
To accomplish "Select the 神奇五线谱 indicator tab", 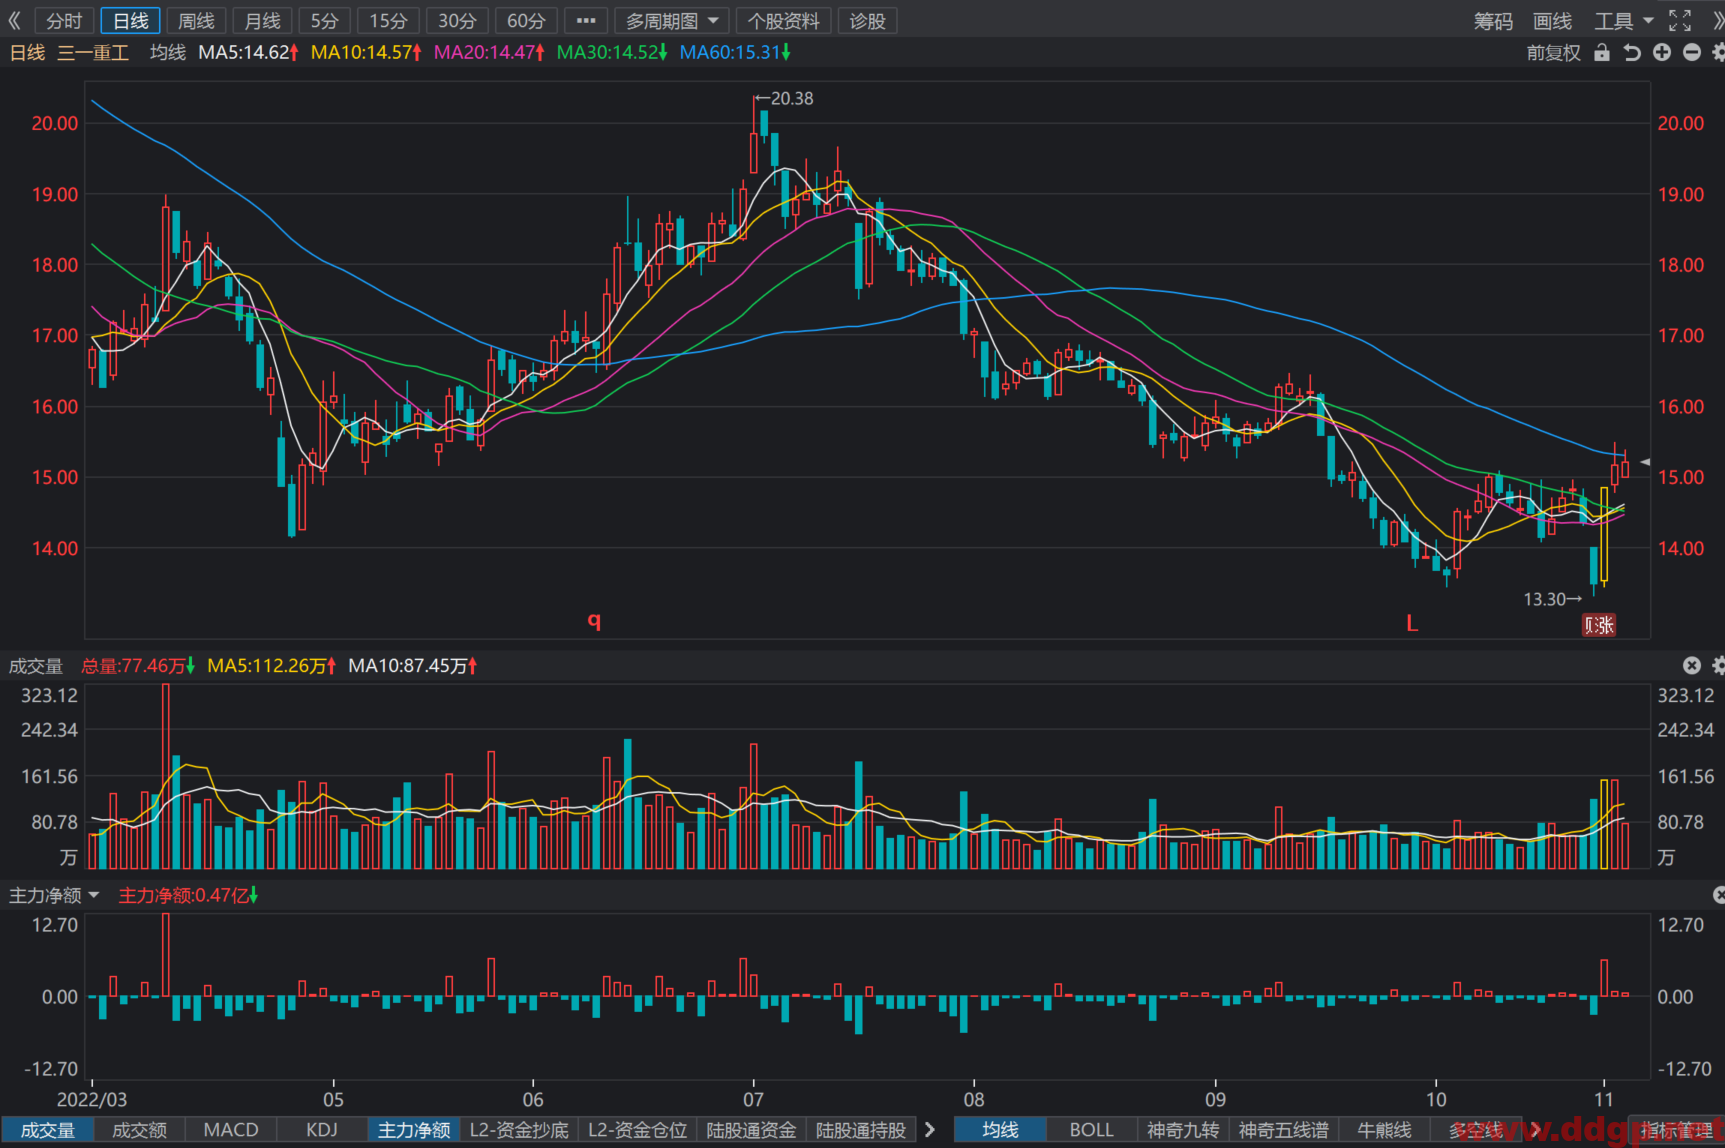I will coord(1284,1130).
